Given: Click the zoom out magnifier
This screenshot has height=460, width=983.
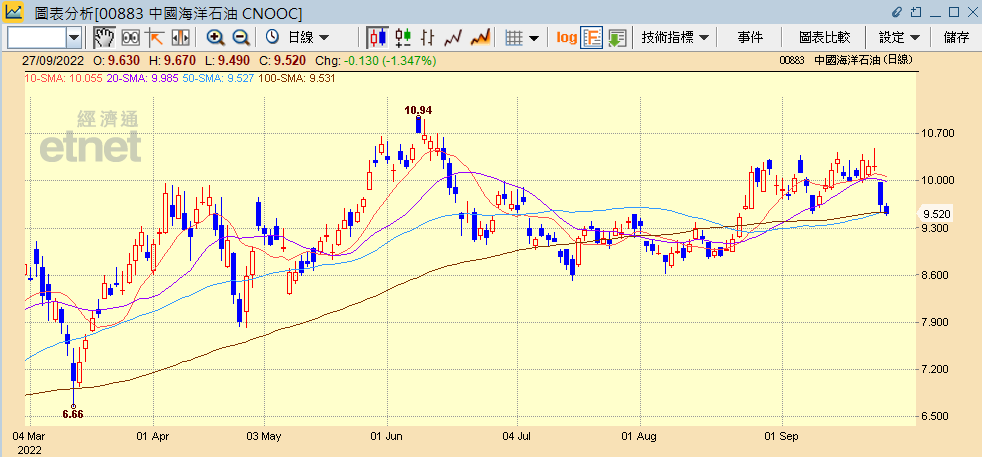Looking at the screenshot, I should [241, 37].
